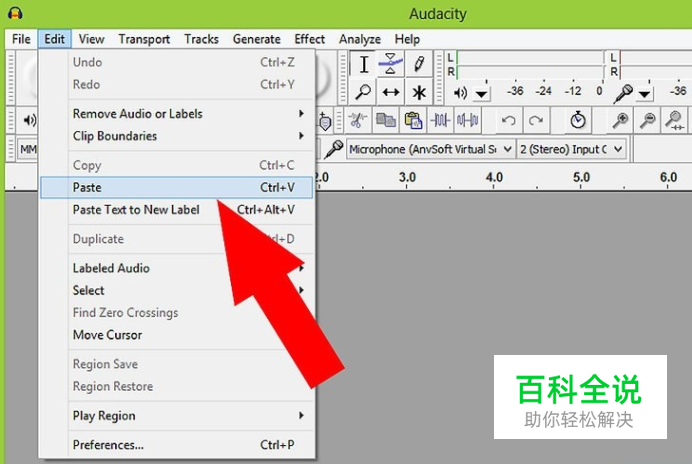Select the Zoom magnifier tool

coord(364,92)
